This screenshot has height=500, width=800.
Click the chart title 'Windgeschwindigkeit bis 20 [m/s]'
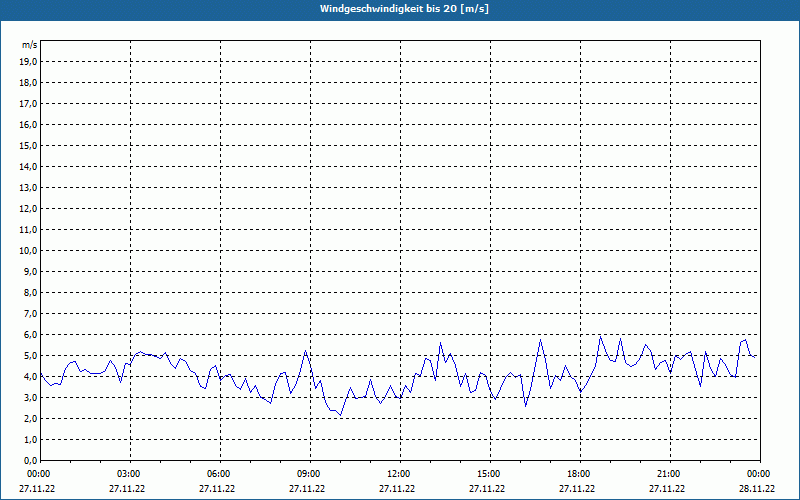point(404,9)
